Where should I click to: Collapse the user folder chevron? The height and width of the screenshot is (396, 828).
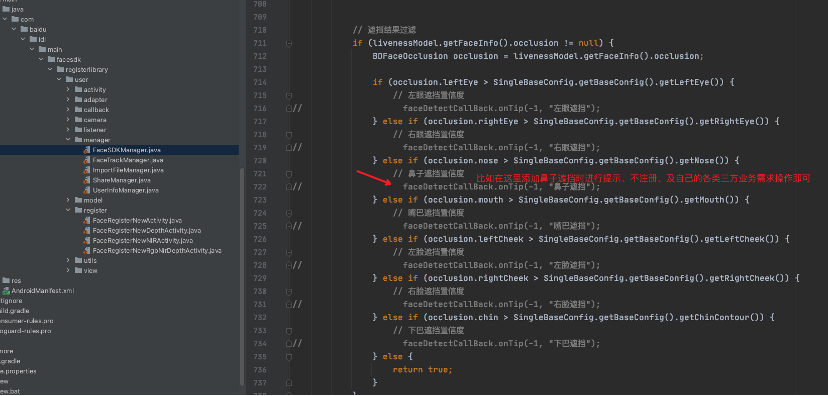click(x=60, y=80)
